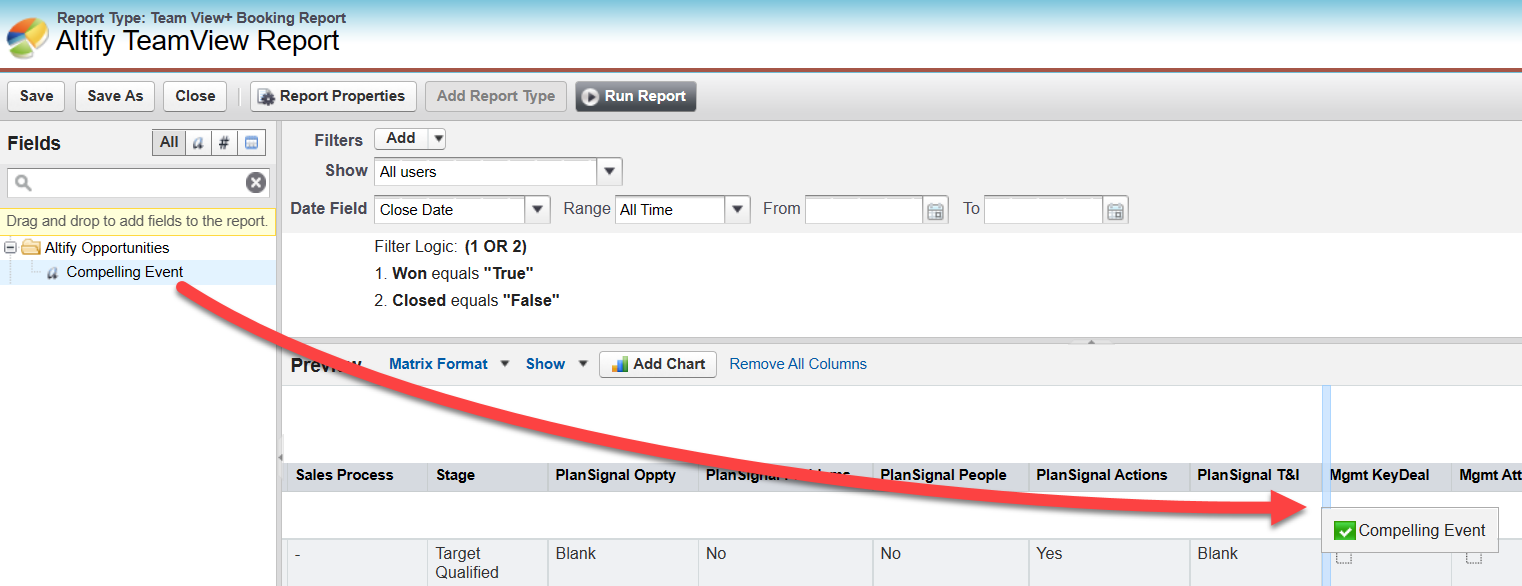1522x586 pixels.
Task: Click the Filter Logic '(1 OR 2)' text
Action: (496, 246)
